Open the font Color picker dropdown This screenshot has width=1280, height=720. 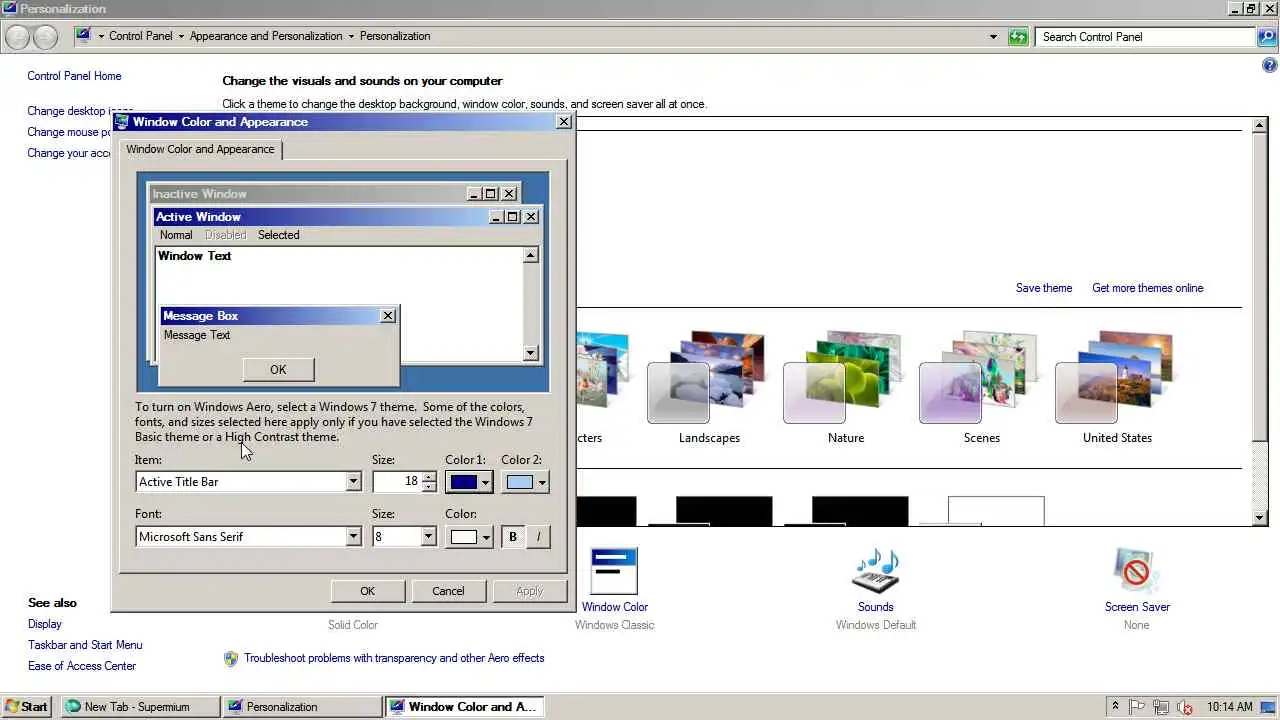[x=469, y=537]
